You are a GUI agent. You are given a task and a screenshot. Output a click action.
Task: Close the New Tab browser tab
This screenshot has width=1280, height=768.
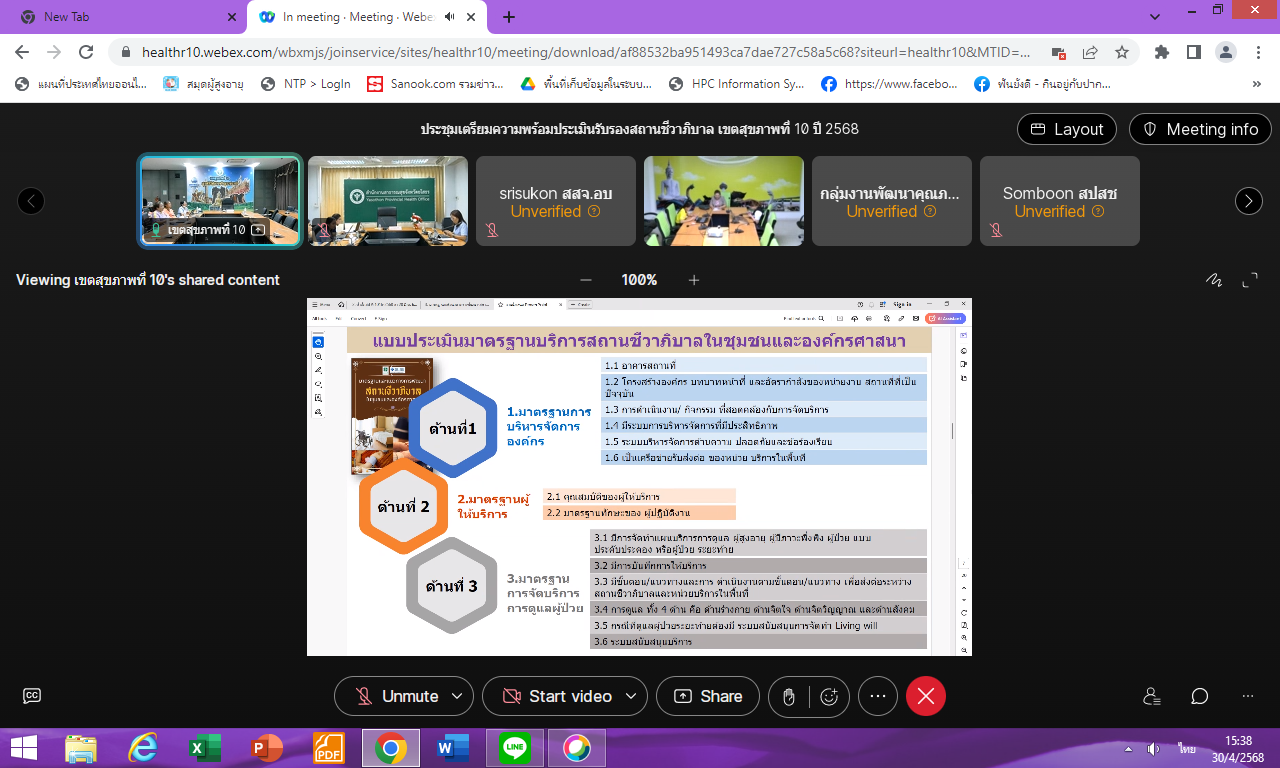click(231, 17)
